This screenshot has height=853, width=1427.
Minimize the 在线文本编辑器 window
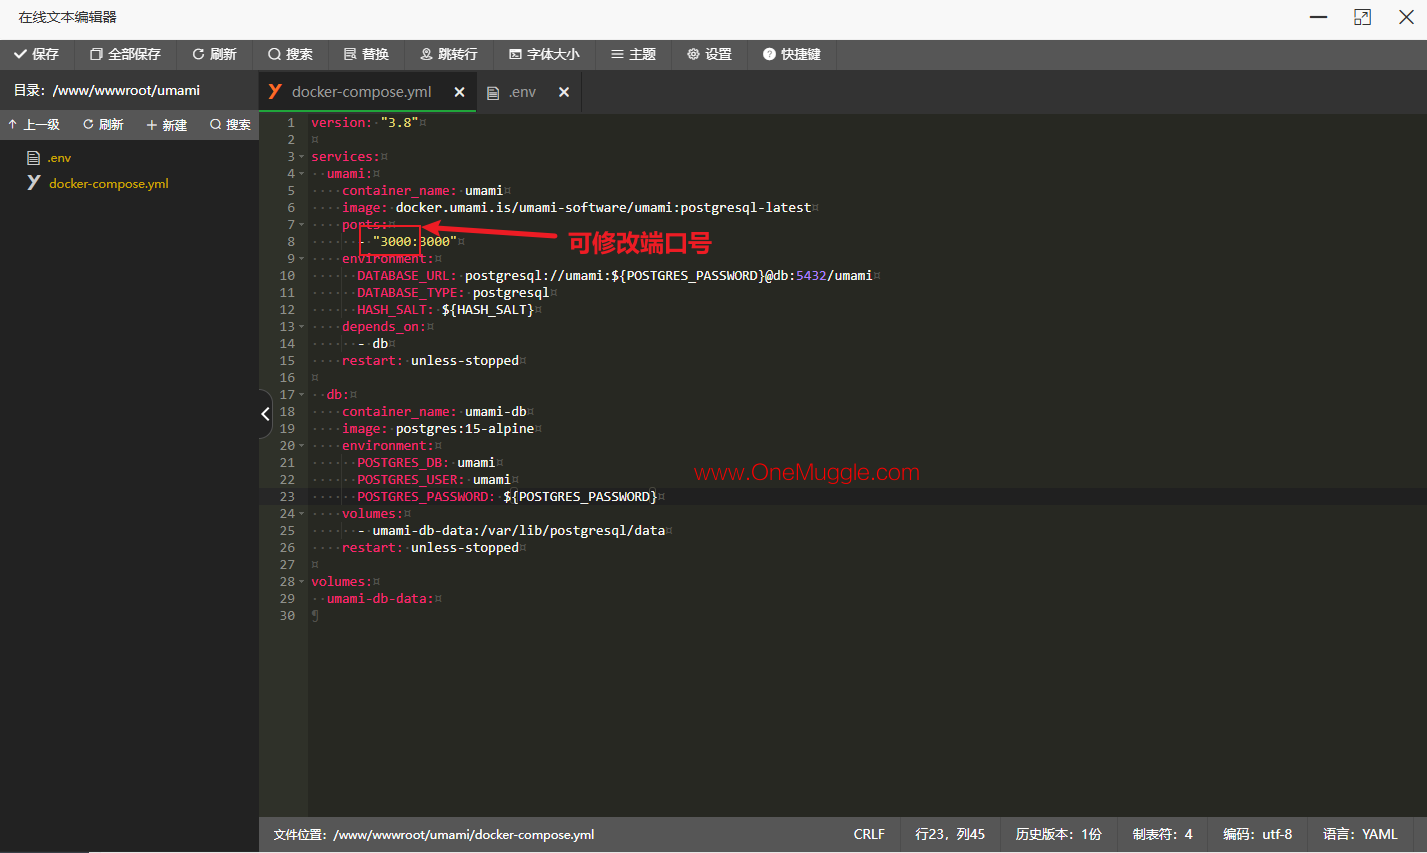[x=1319, y=17]
